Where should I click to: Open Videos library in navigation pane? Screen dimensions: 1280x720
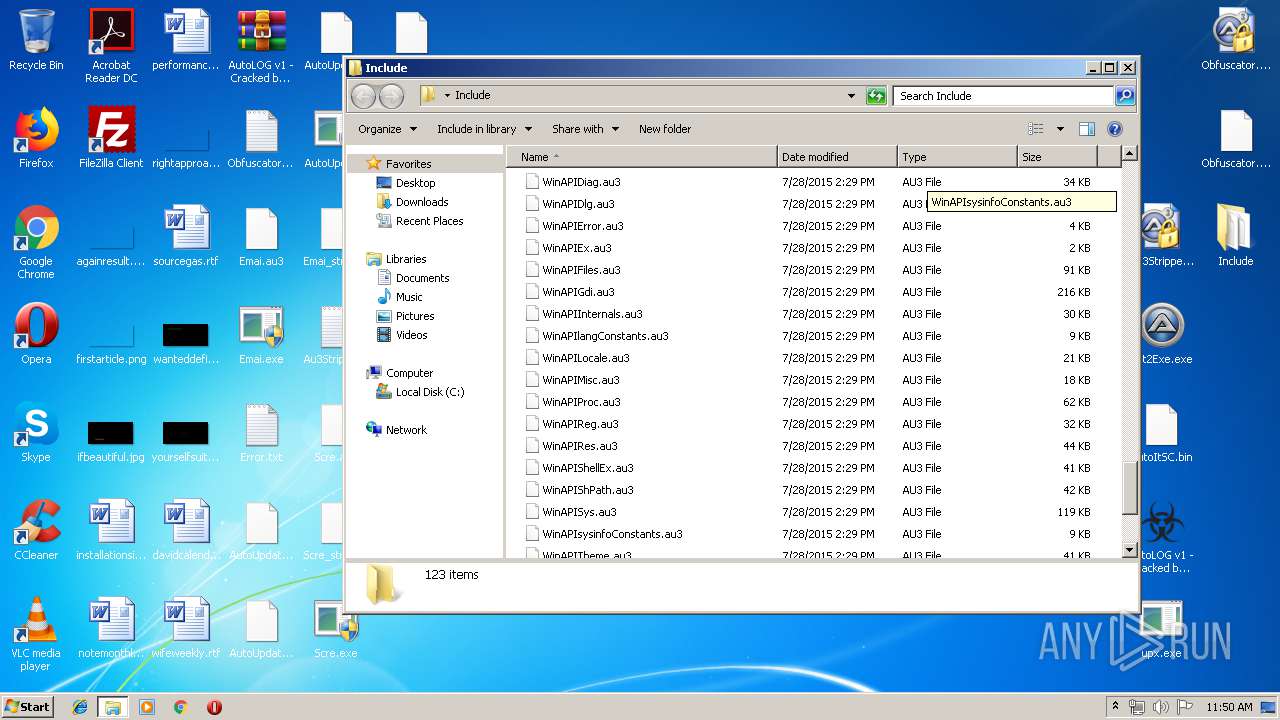pyautogui.click(x=411, y=335)
